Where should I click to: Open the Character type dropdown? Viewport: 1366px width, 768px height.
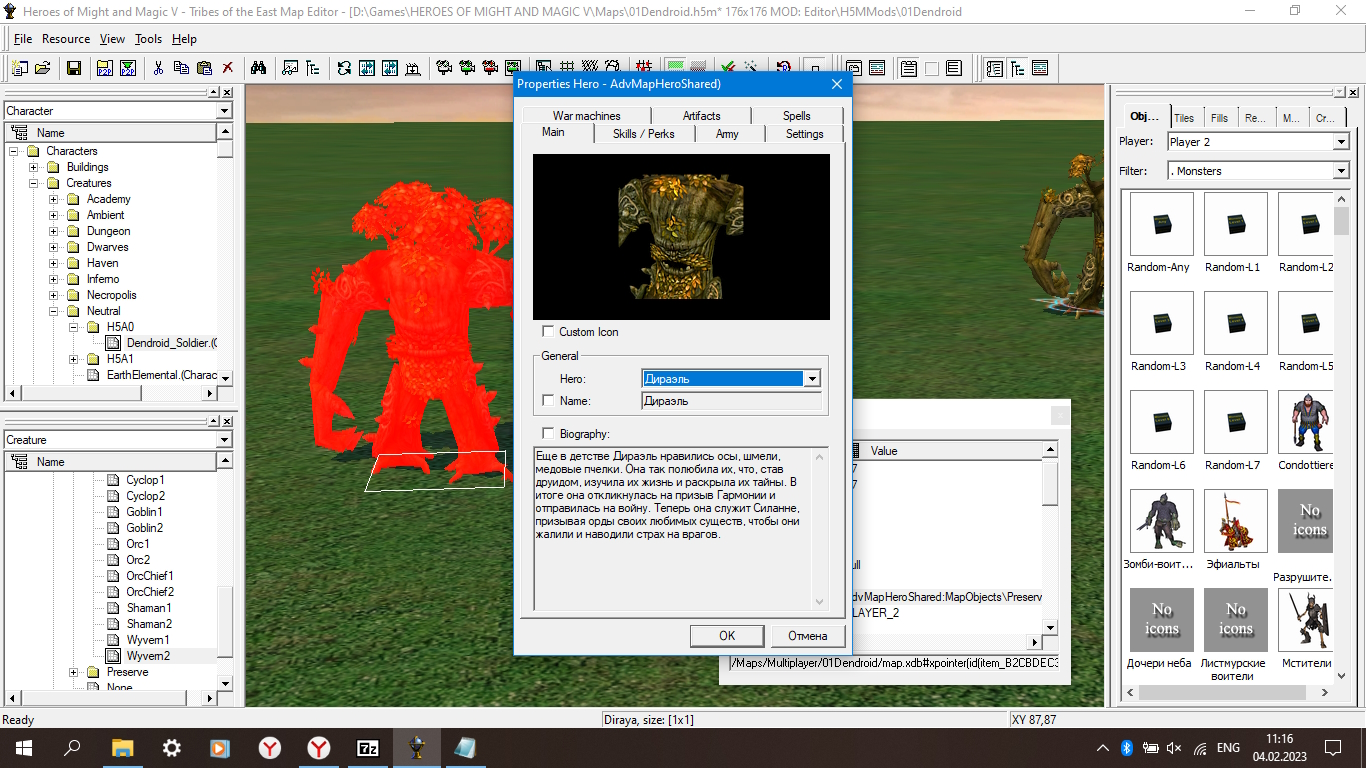[224, 111]
